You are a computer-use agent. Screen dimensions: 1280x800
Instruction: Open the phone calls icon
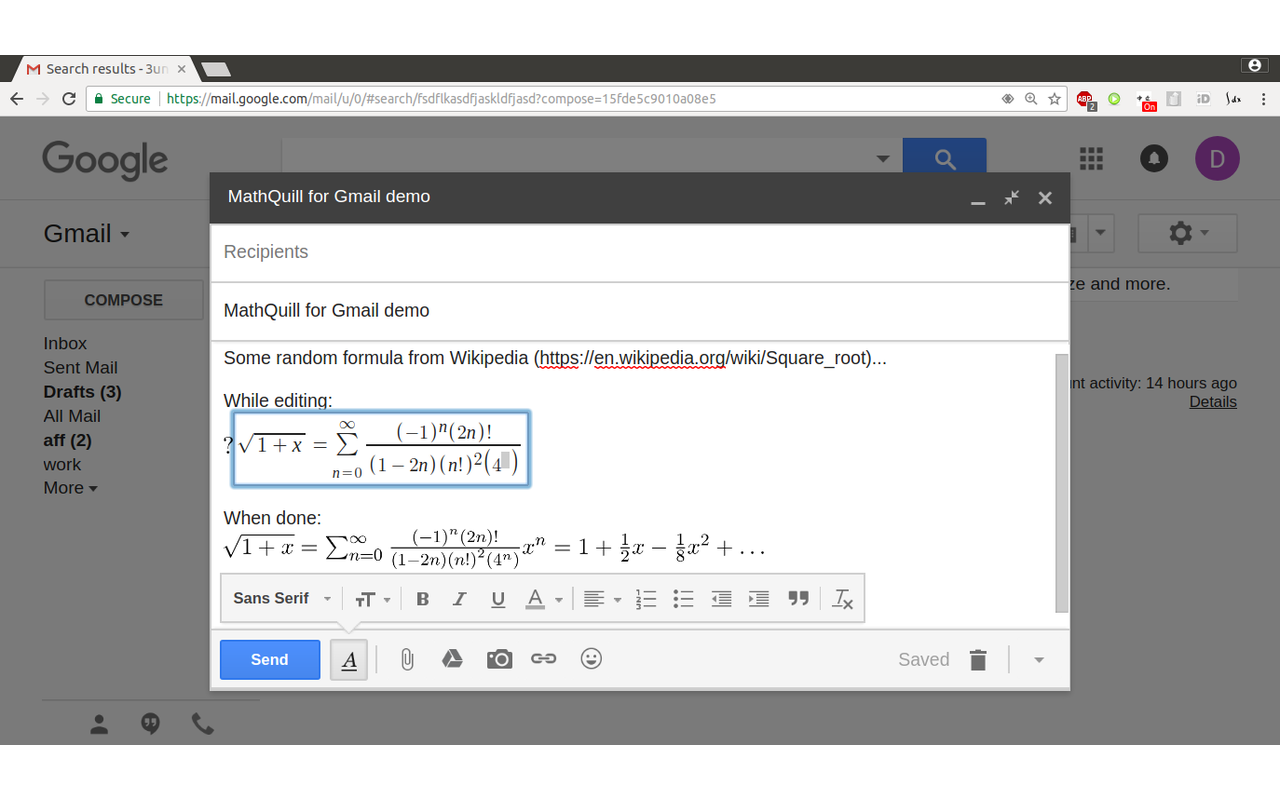click(203, 724)
